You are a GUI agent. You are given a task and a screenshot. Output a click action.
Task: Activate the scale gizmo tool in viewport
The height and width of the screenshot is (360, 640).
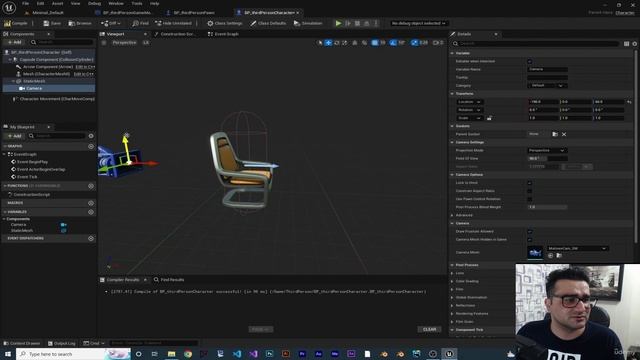click(x=345, y=42)
